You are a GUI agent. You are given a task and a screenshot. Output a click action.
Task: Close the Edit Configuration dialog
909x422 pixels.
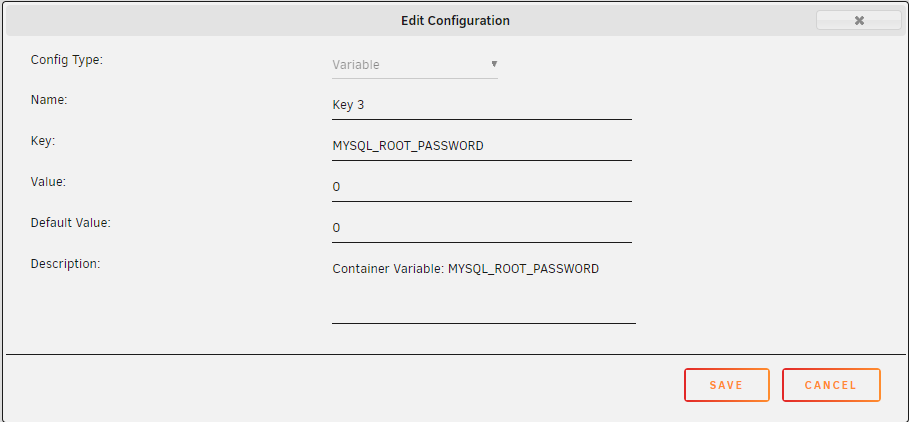coord(858,20)
